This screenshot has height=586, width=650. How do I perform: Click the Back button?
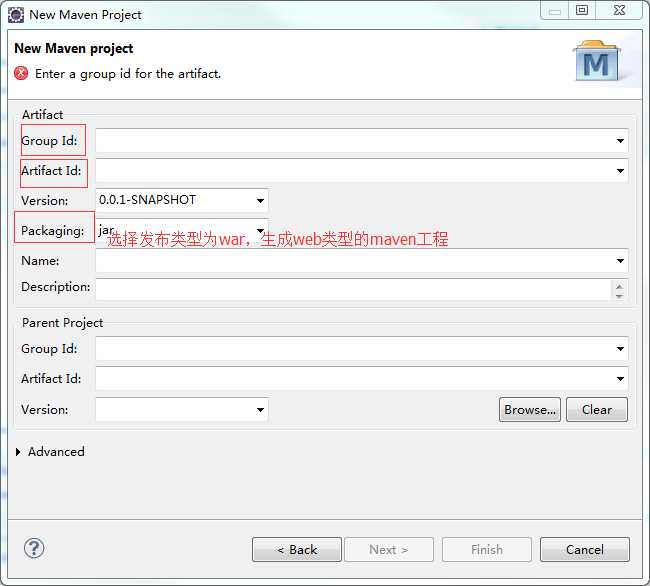click(297, 550)
